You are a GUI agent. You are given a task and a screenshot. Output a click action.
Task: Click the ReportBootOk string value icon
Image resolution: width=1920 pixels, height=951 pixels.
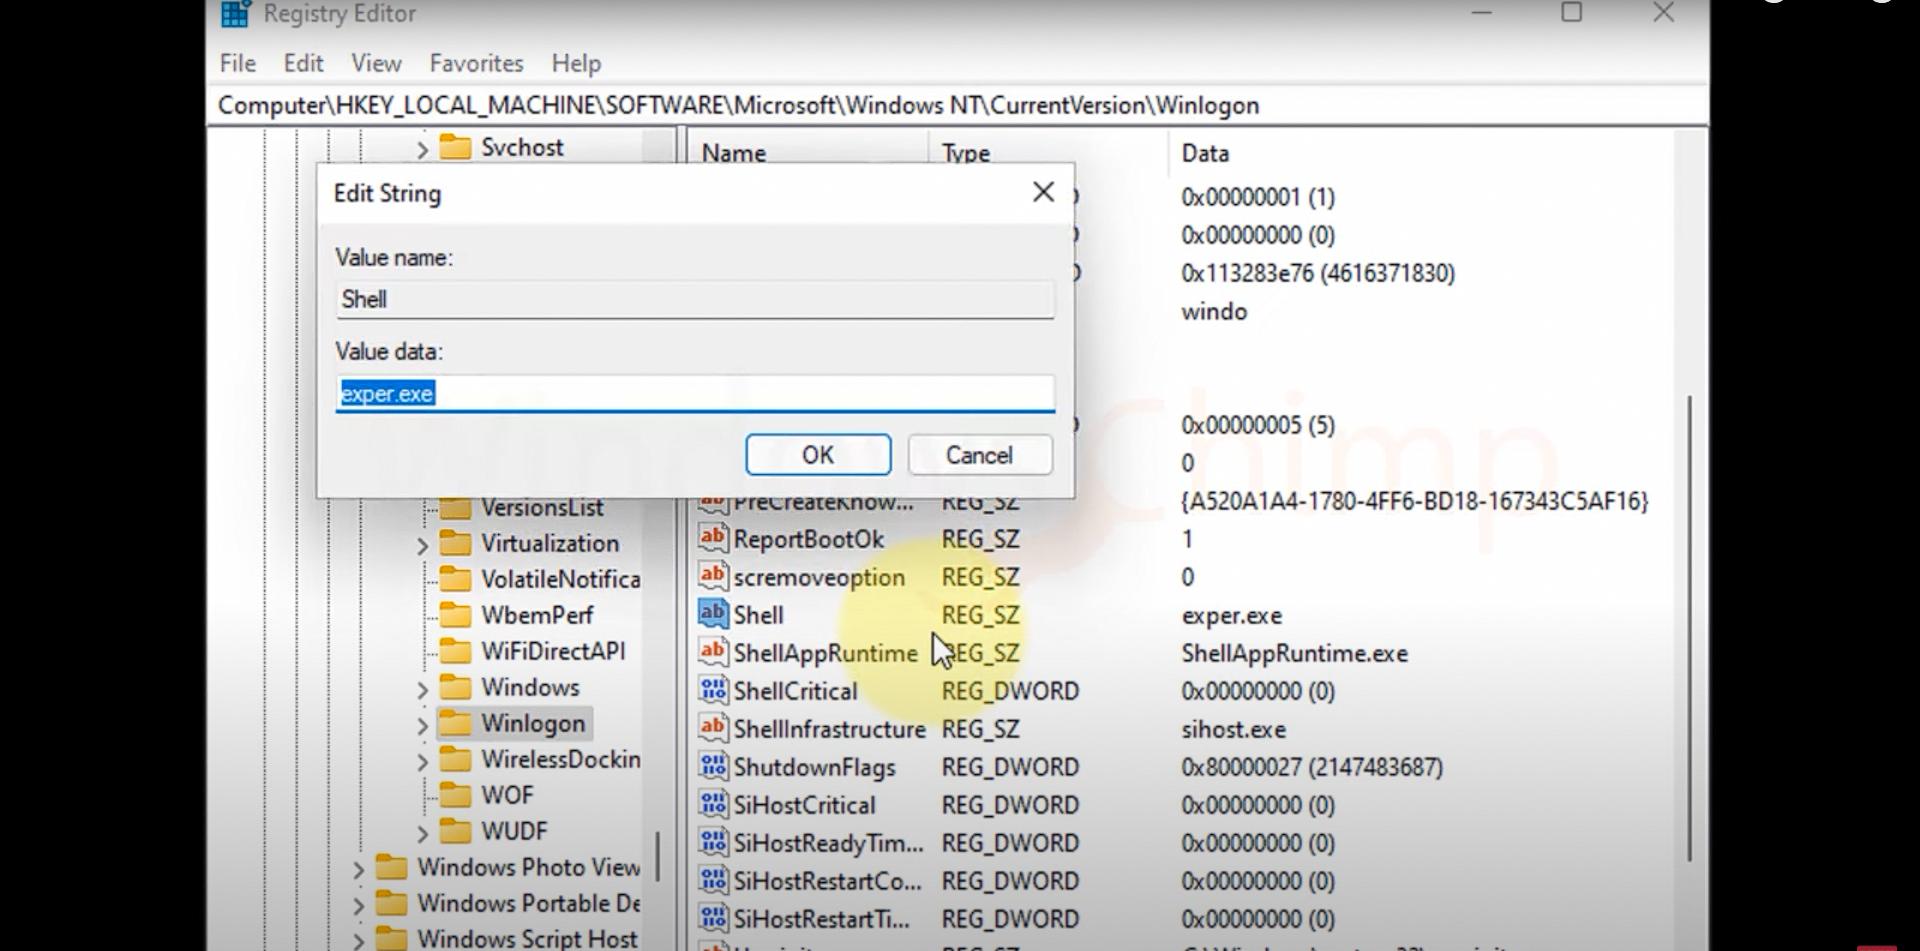click(713, 538)
